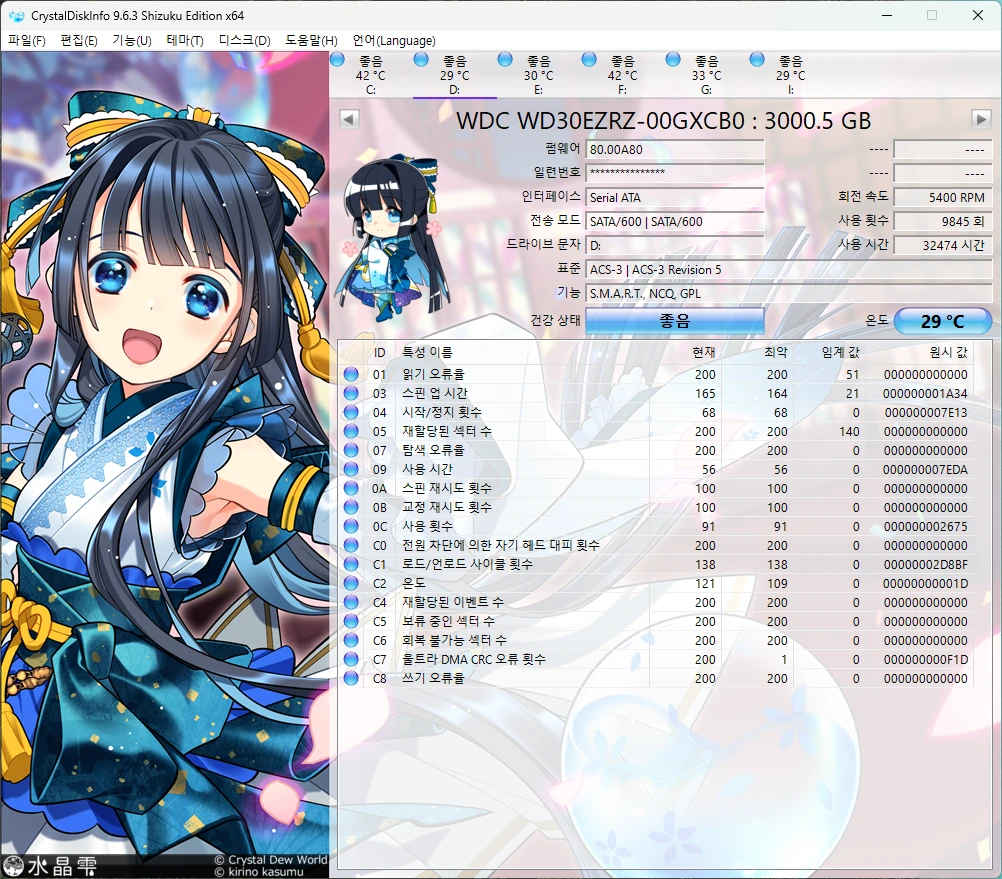The image size is (1002, 879).
Task: Select the G: drive status icon
Action: point(673,60)
